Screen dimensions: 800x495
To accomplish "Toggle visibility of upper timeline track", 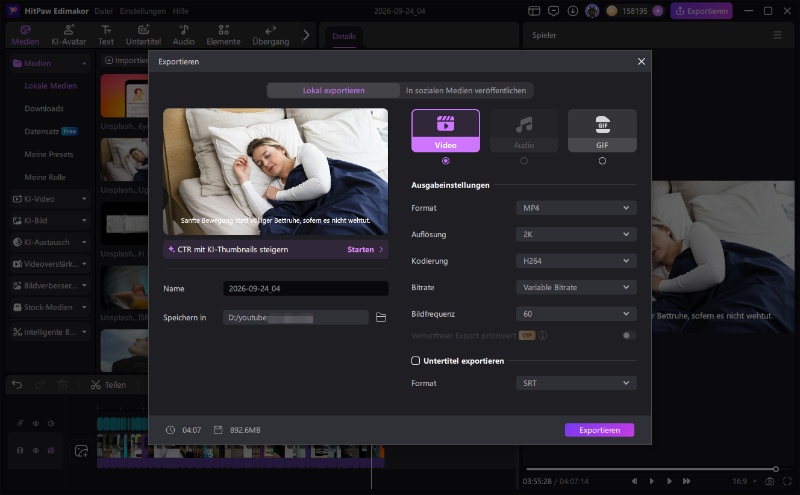I will click(36, 423).
